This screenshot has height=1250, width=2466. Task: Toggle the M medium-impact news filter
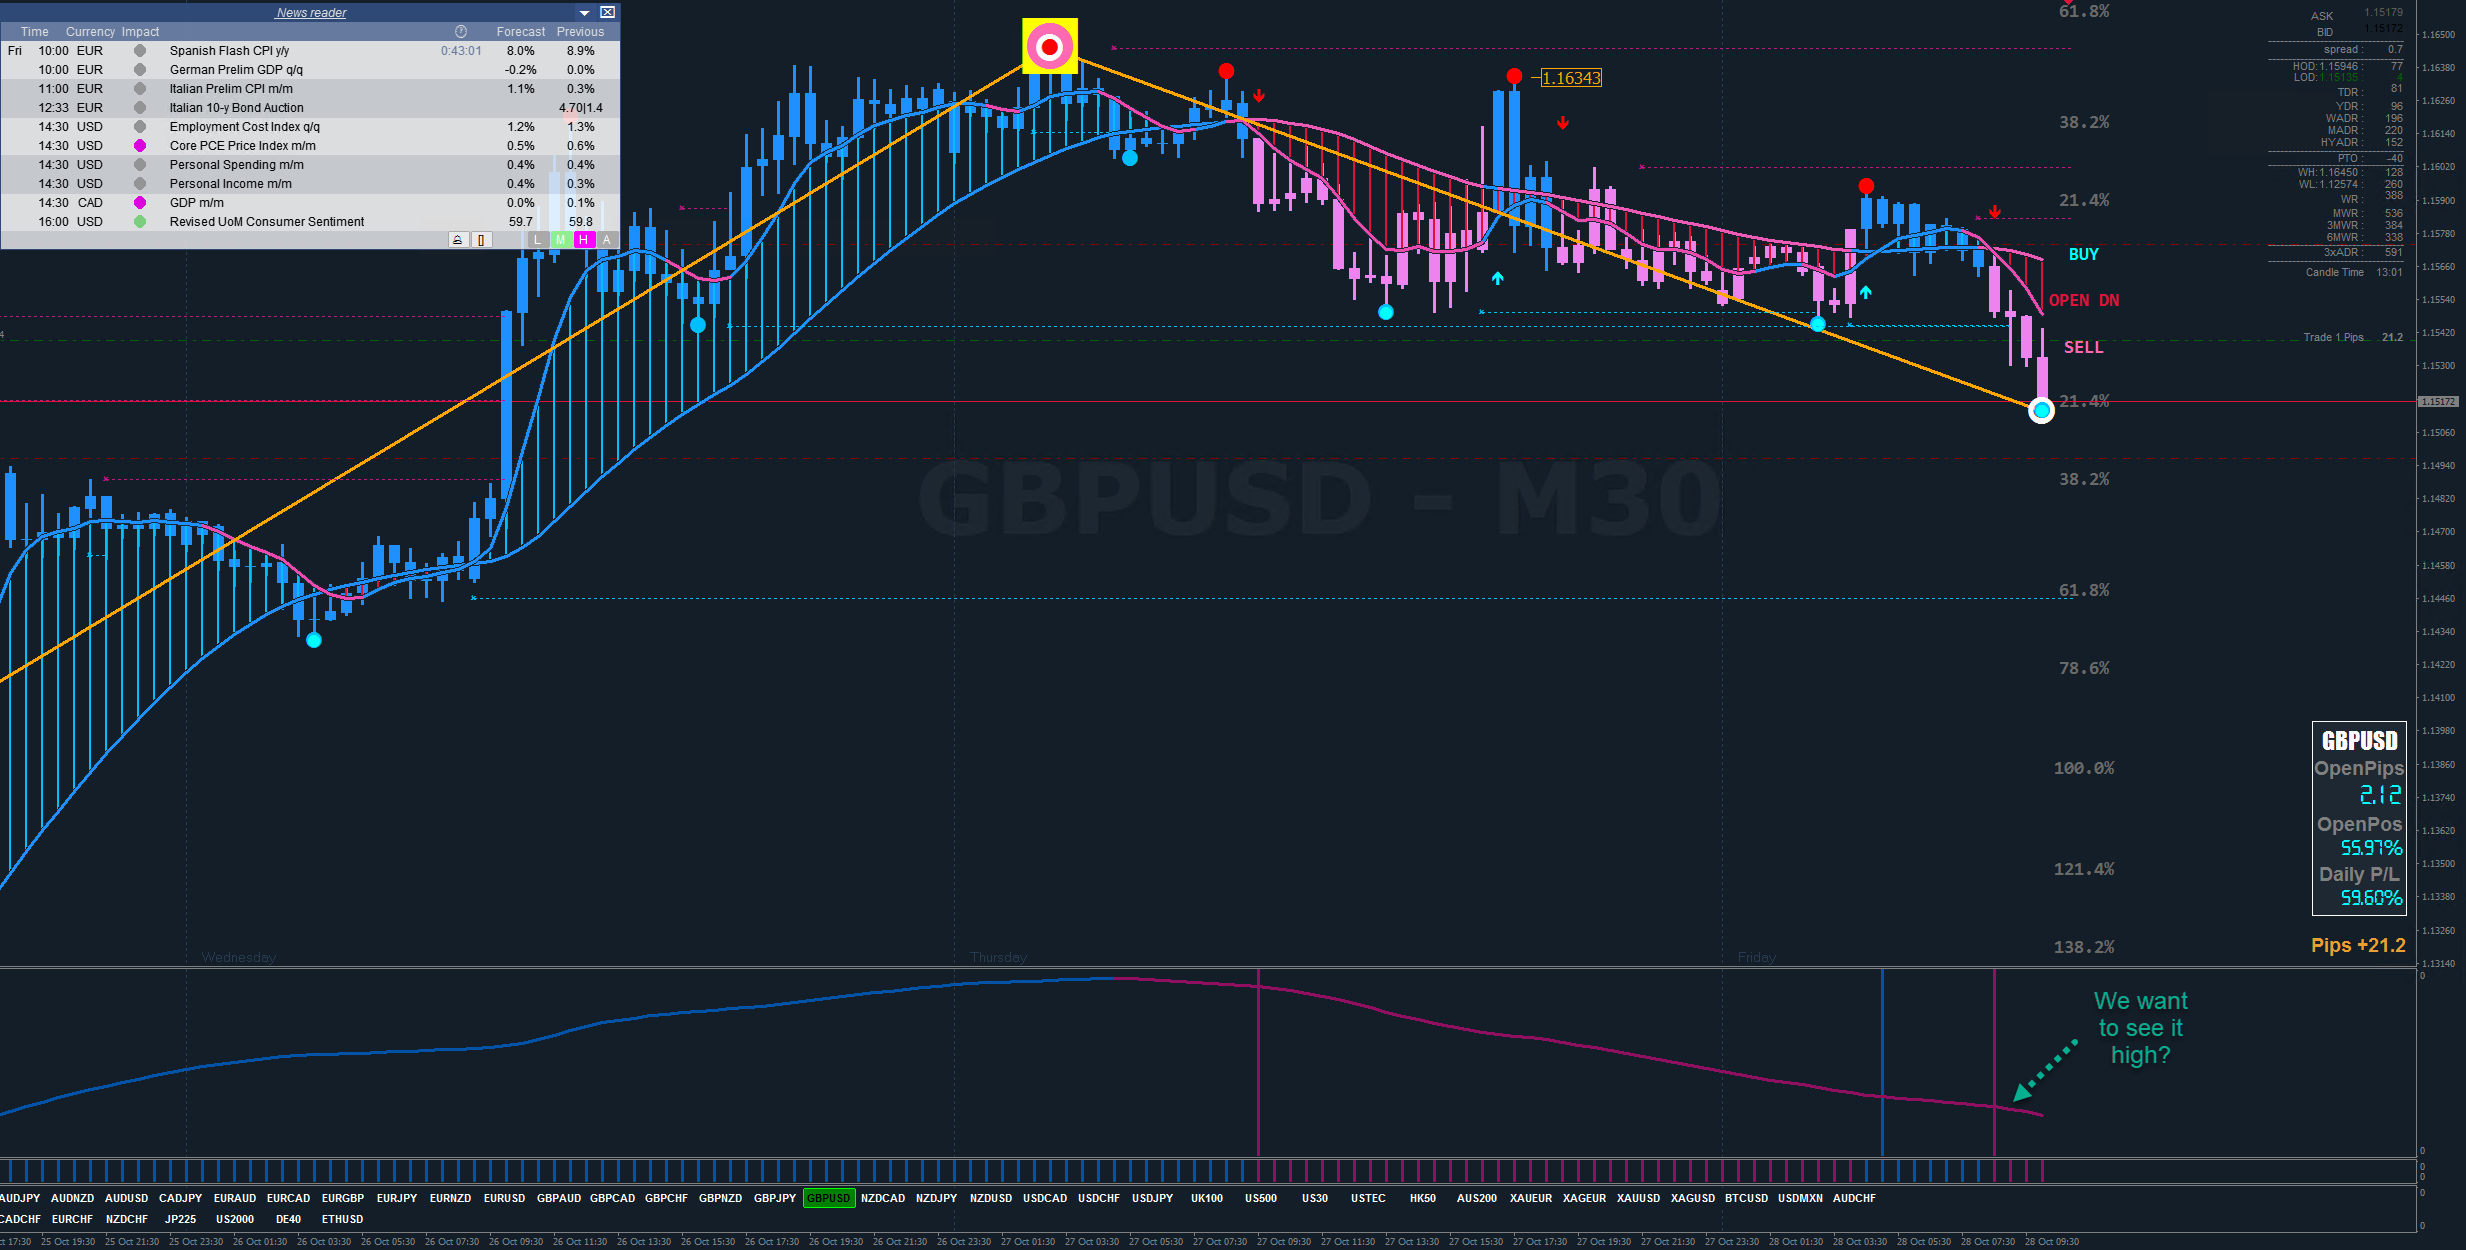pyautogui.click(x=561, y=239)
